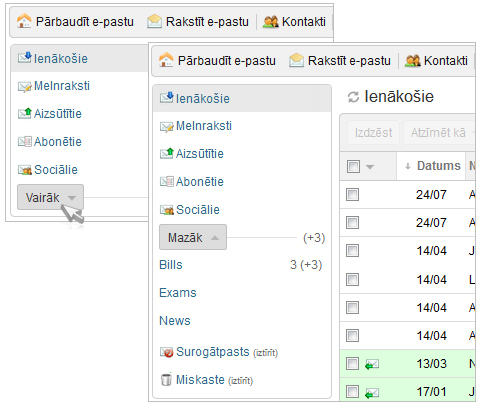Screen dimensions: 482x411
Task: Tick the checkbox of the second 24/07 message
Action: tap(352, 222)
